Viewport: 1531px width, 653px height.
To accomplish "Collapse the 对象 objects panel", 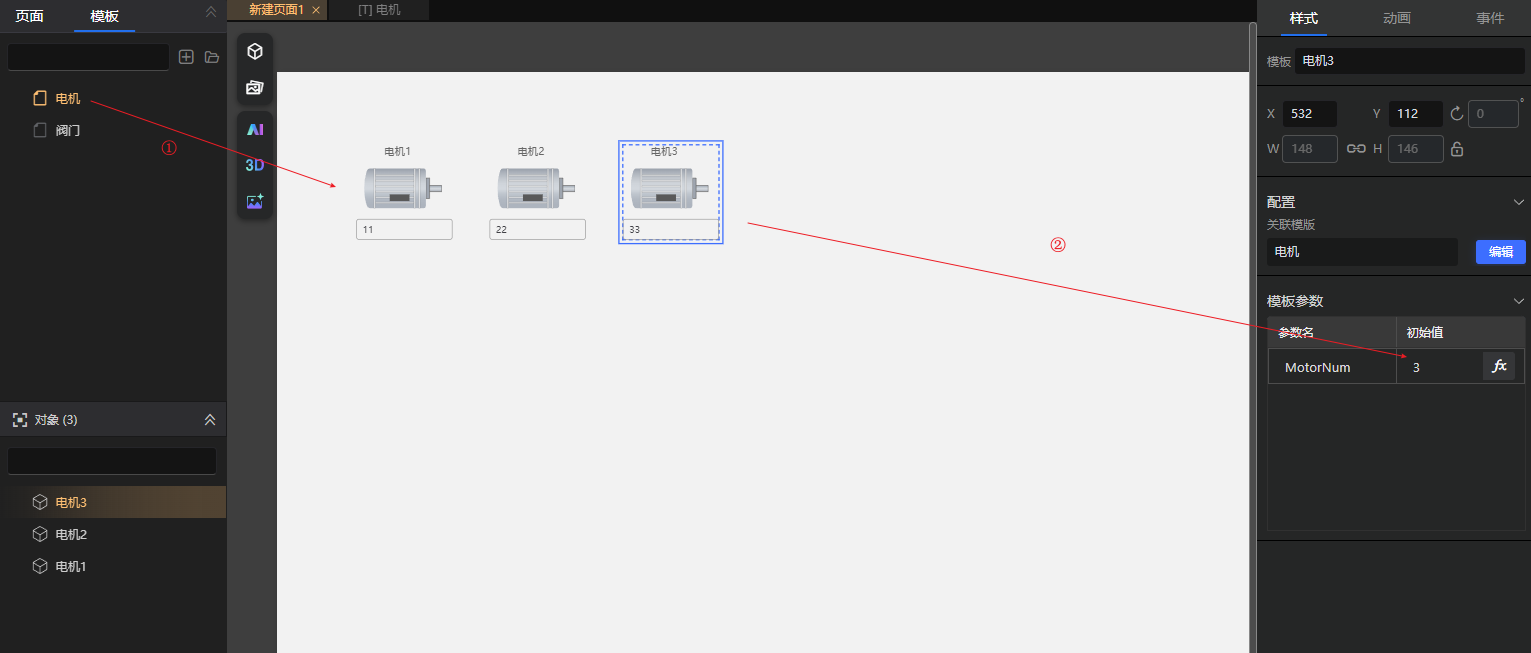I will tap(210, 420).
